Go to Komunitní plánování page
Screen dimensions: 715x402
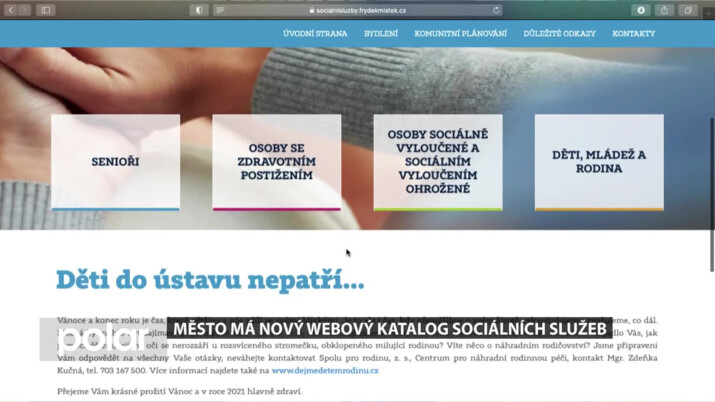460,33
